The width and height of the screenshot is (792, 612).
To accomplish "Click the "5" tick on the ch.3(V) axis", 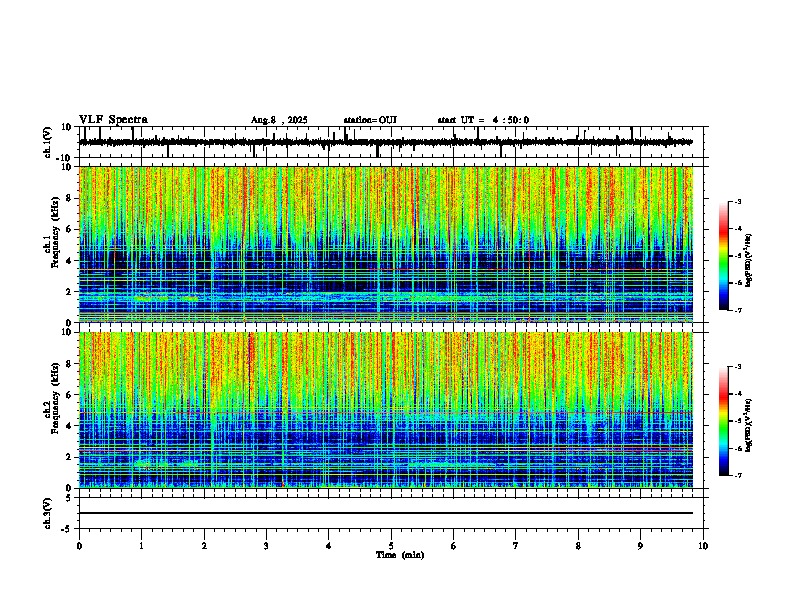I will point(70,498).
